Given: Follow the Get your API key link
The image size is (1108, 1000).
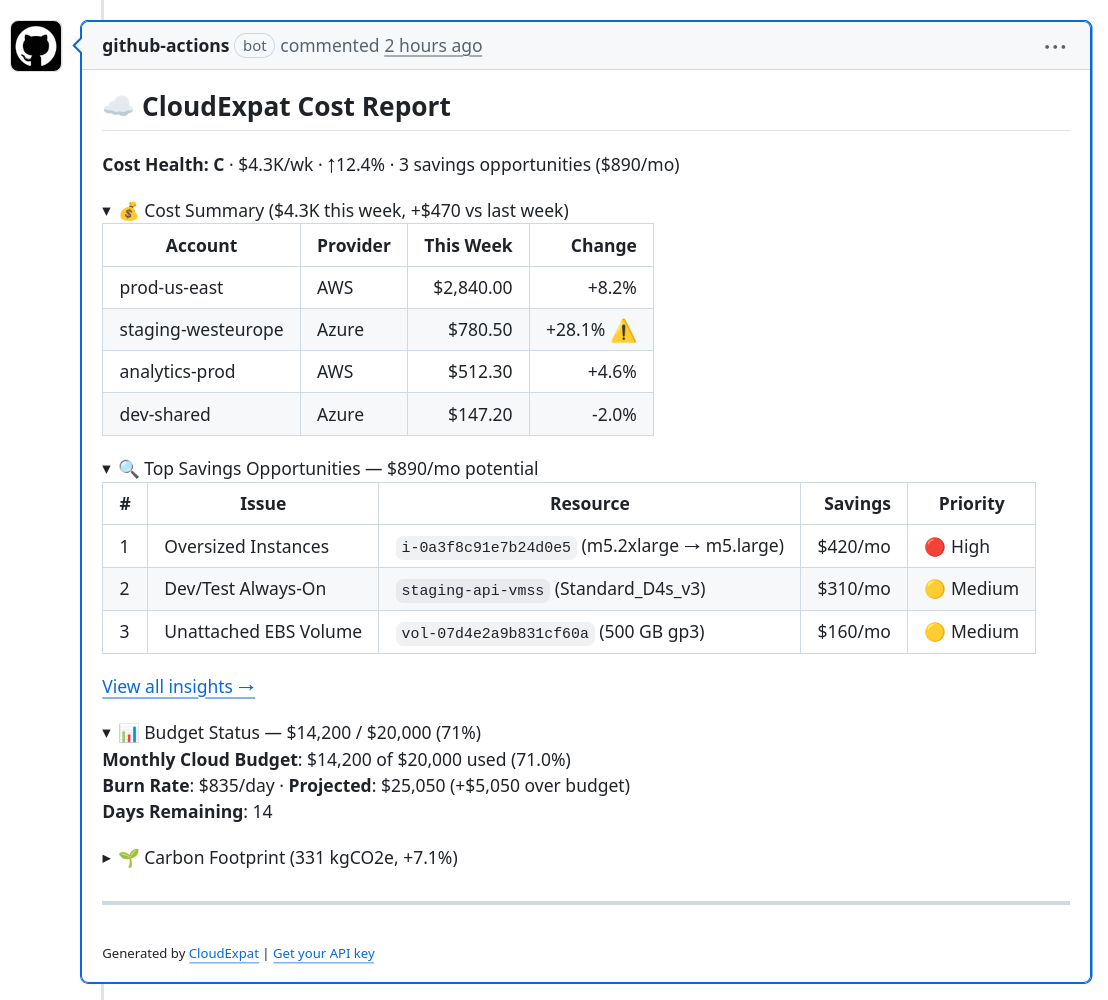Looking at the screenshot, I should pyautogui.click(x=323, y=954).
